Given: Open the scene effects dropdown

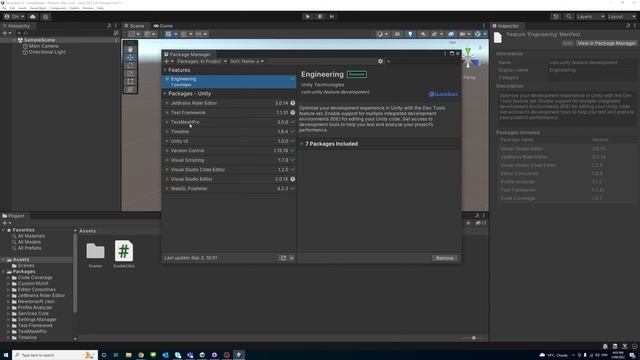Looking at the screenshot, I should point(436,34).
